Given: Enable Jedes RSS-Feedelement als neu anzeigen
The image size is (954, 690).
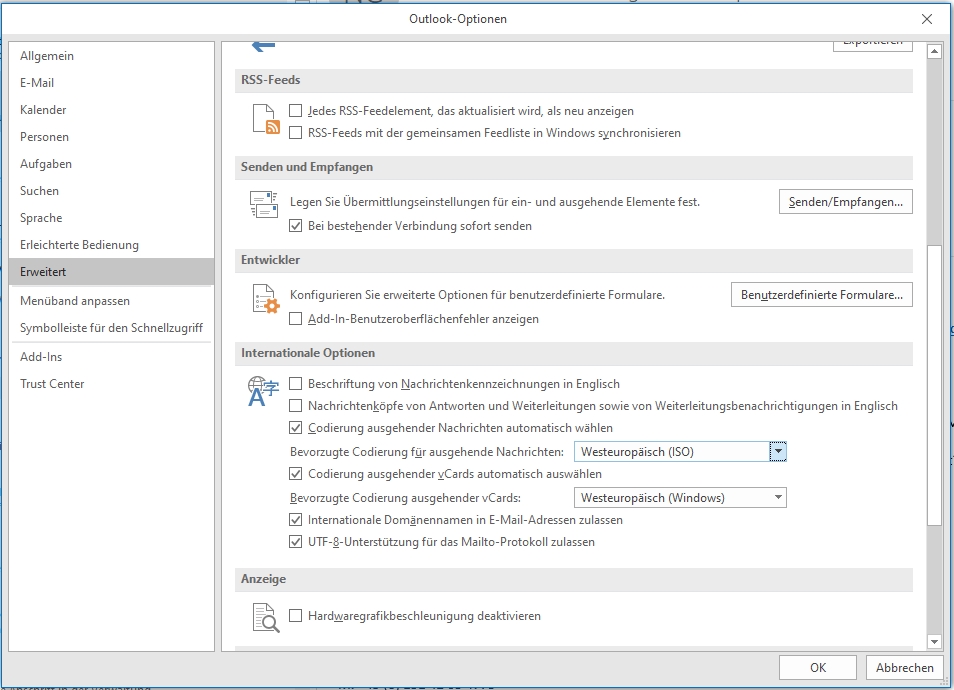Looking at the screenshot, I should click(296, 111).
